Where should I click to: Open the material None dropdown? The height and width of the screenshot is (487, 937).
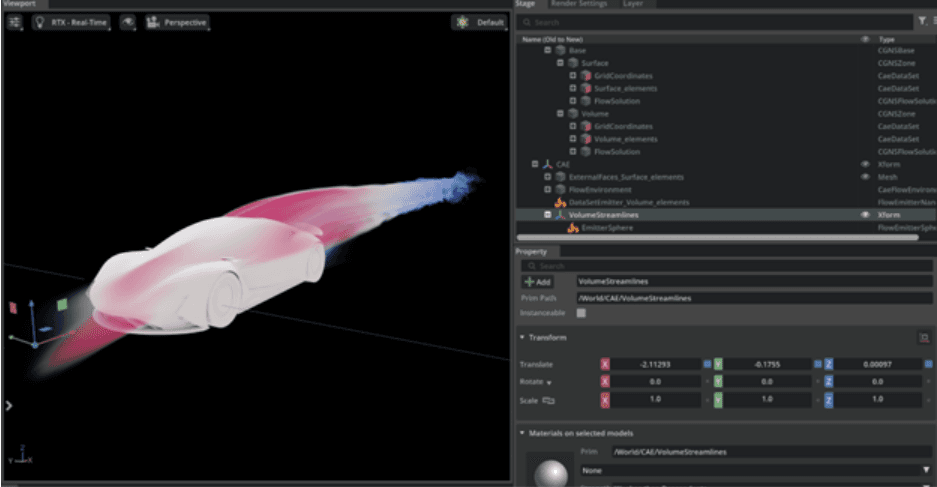755,469
